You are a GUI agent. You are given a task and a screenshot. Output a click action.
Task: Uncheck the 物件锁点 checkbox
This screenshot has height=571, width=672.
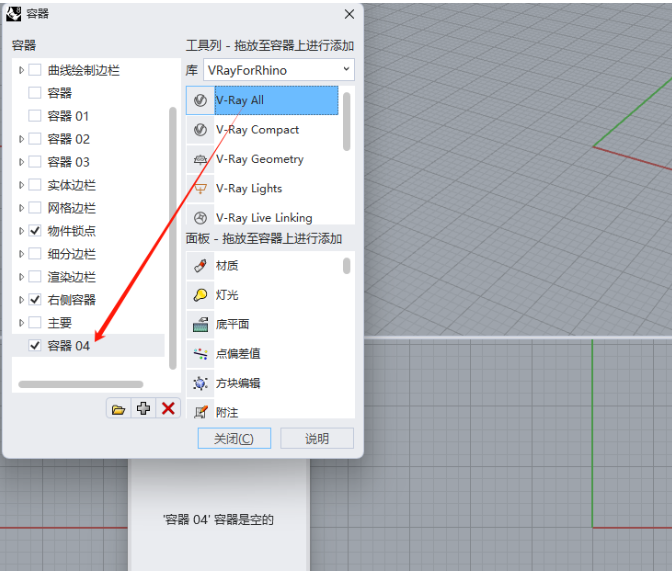(35, 231)
